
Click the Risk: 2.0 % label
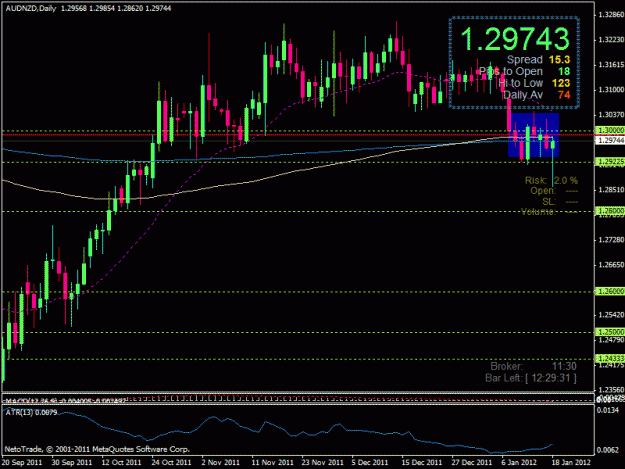coord(551,181)
